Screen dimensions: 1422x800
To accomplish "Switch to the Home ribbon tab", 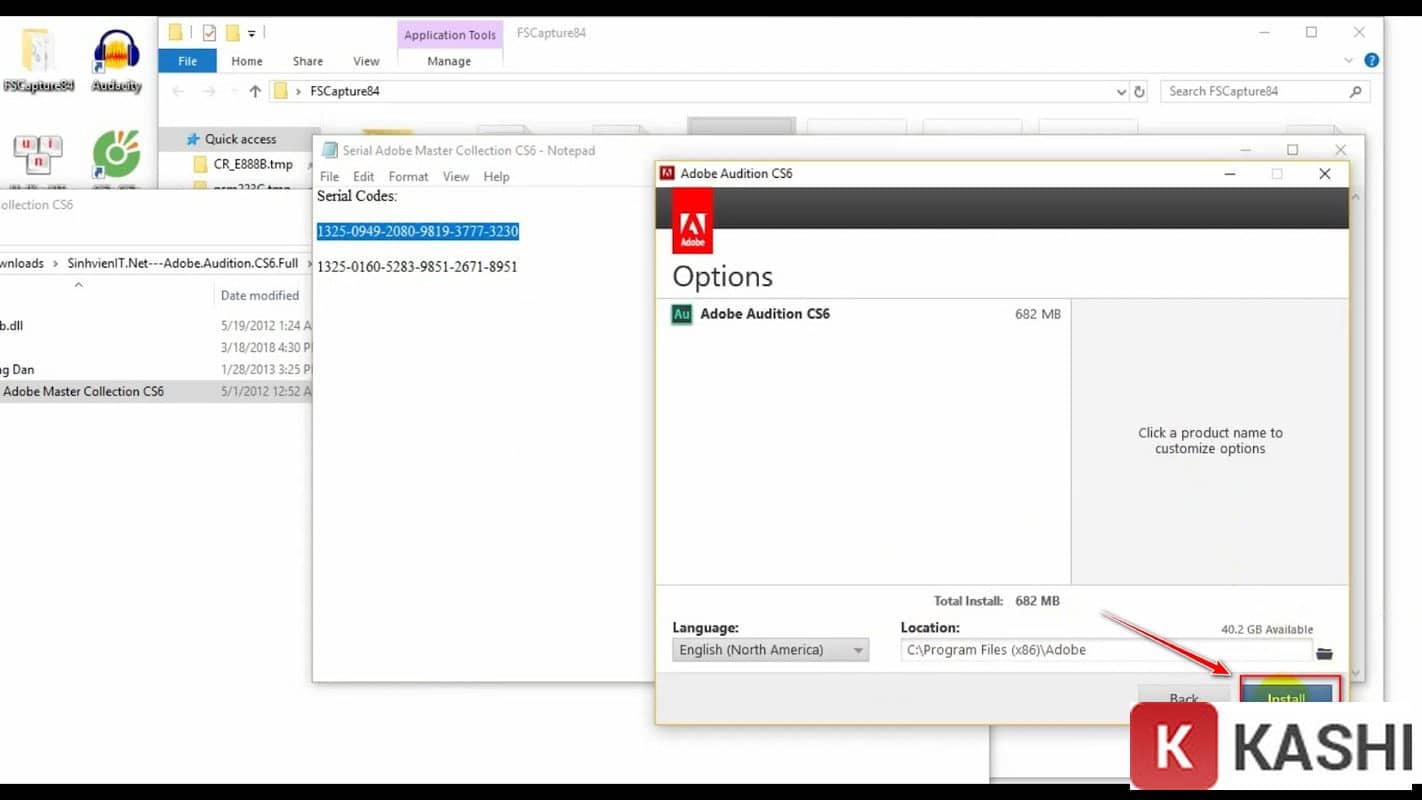I will tap(247, 61).
